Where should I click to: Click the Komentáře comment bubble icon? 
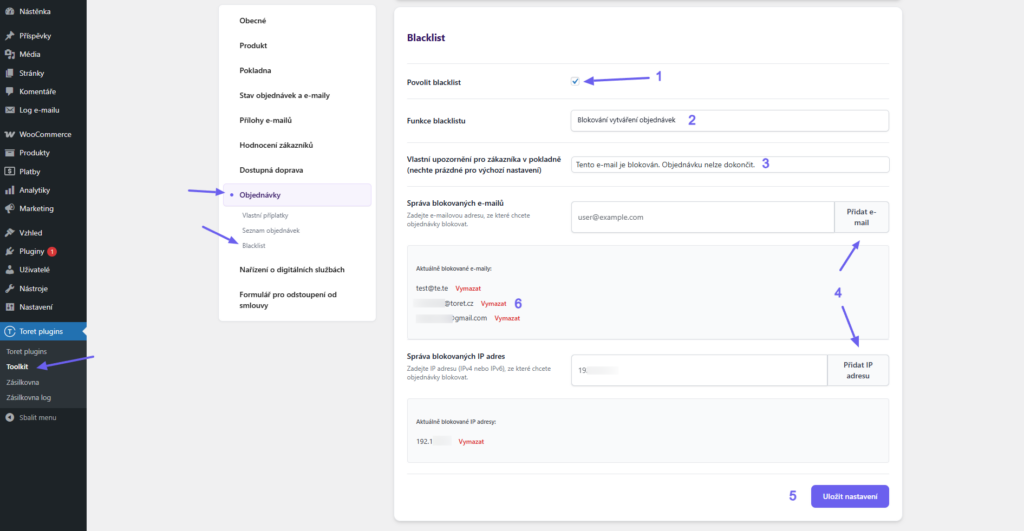tap(10, 91)
